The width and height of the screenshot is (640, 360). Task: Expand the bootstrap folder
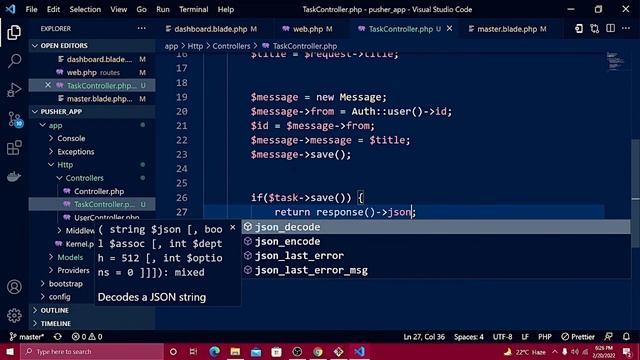(65, 284)
